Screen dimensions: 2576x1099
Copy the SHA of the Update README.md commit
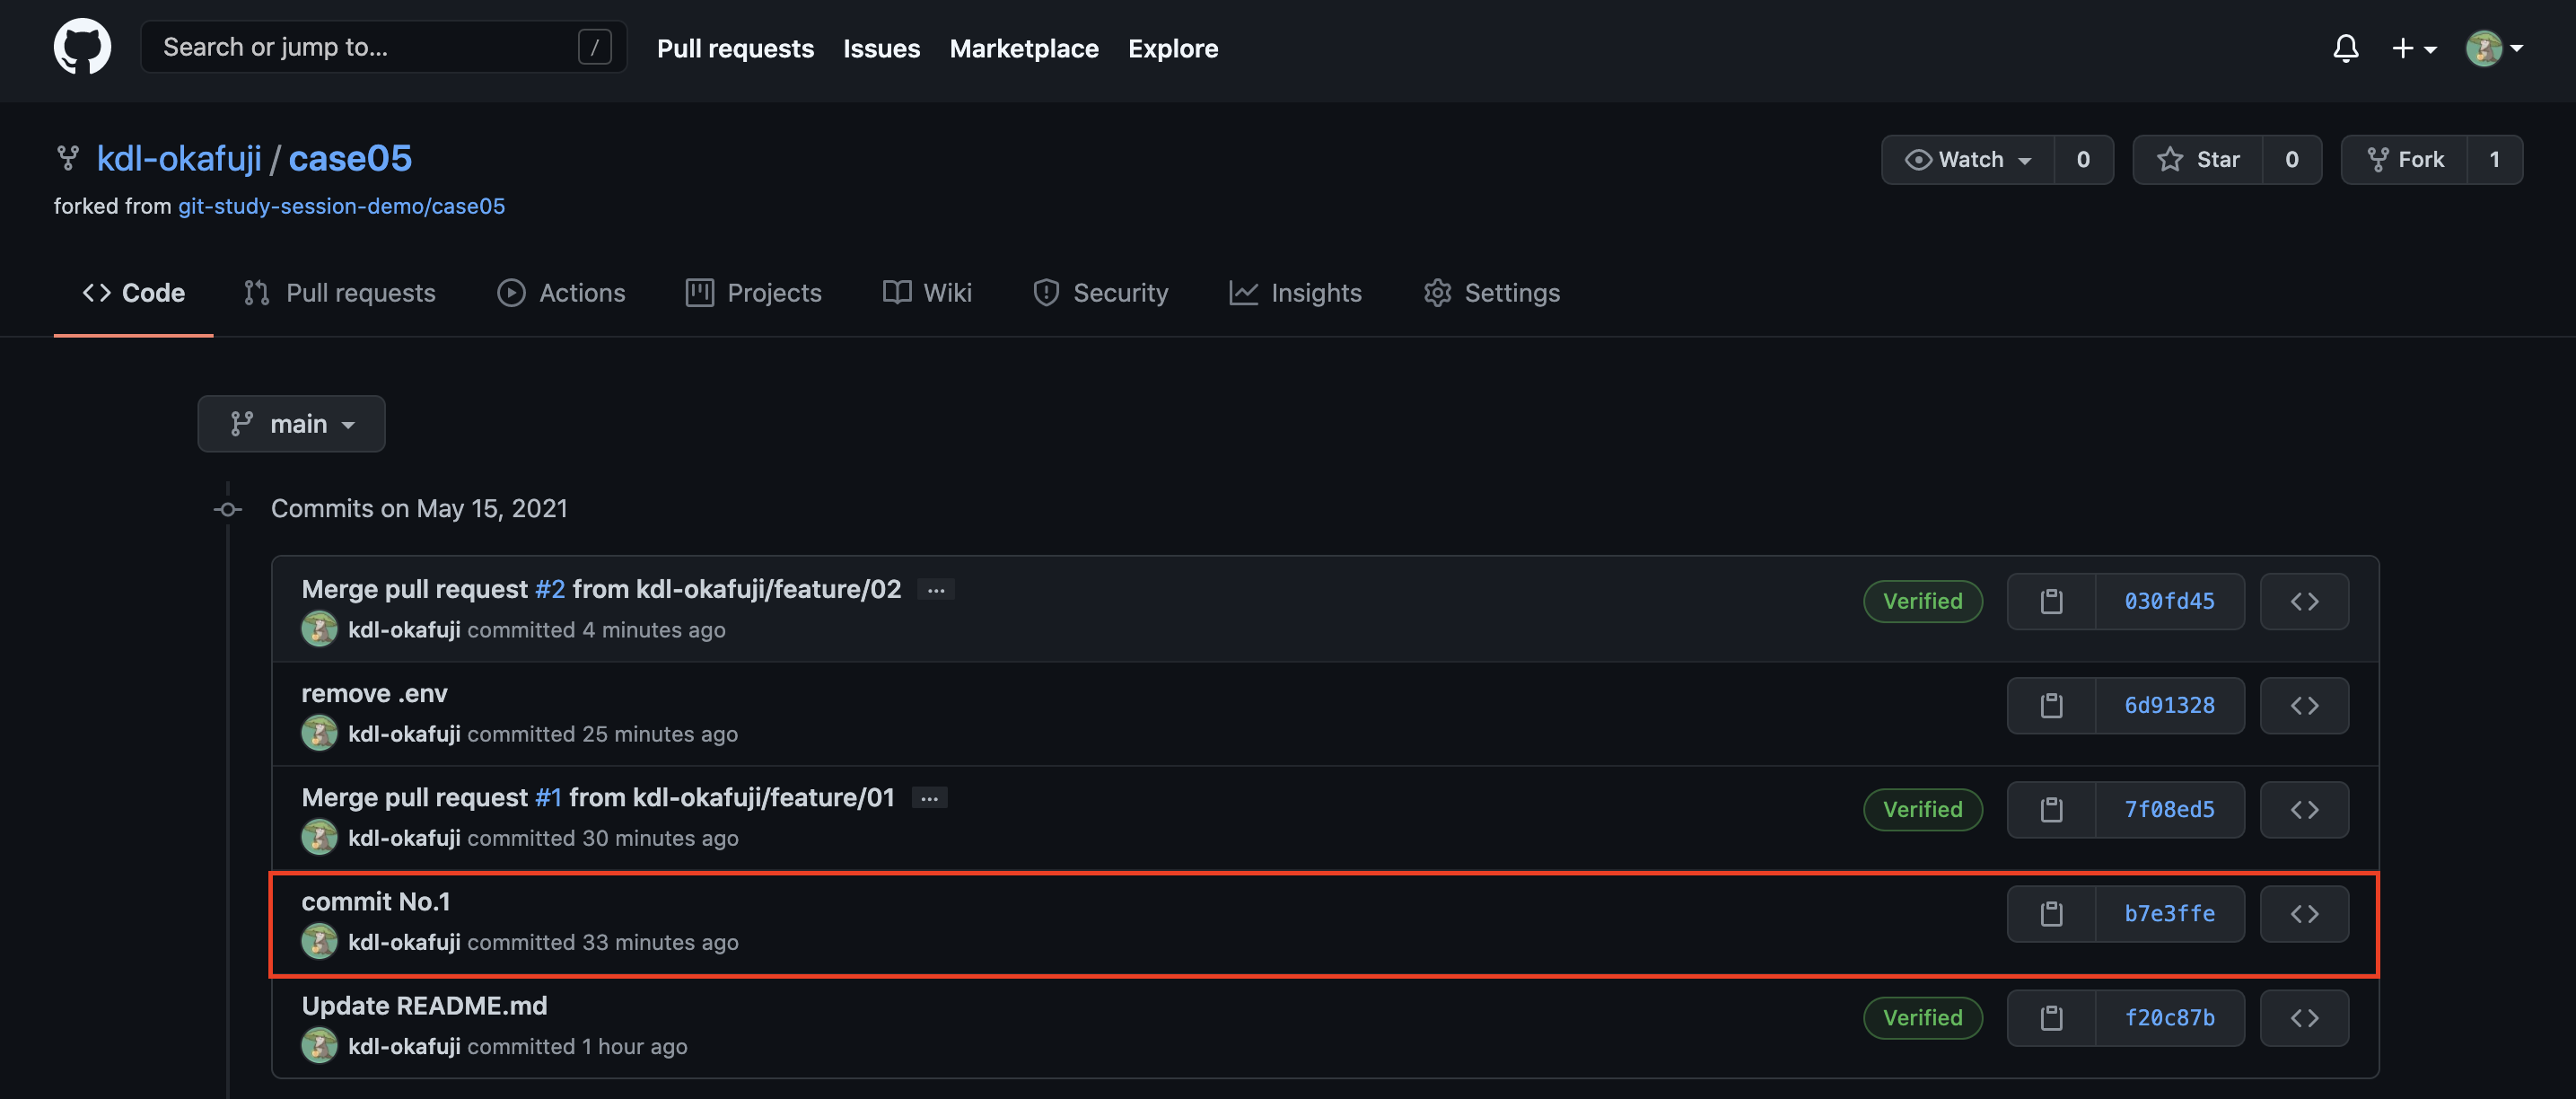[2050, 1017]
